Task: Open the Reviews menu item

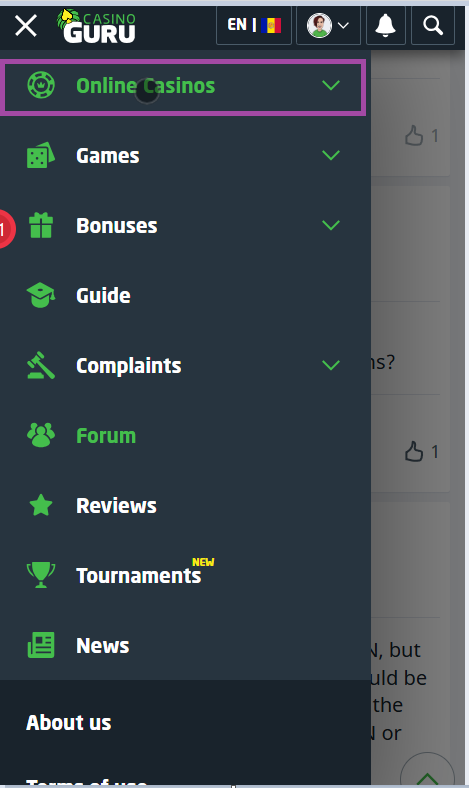Action: [x=116, y=506]
